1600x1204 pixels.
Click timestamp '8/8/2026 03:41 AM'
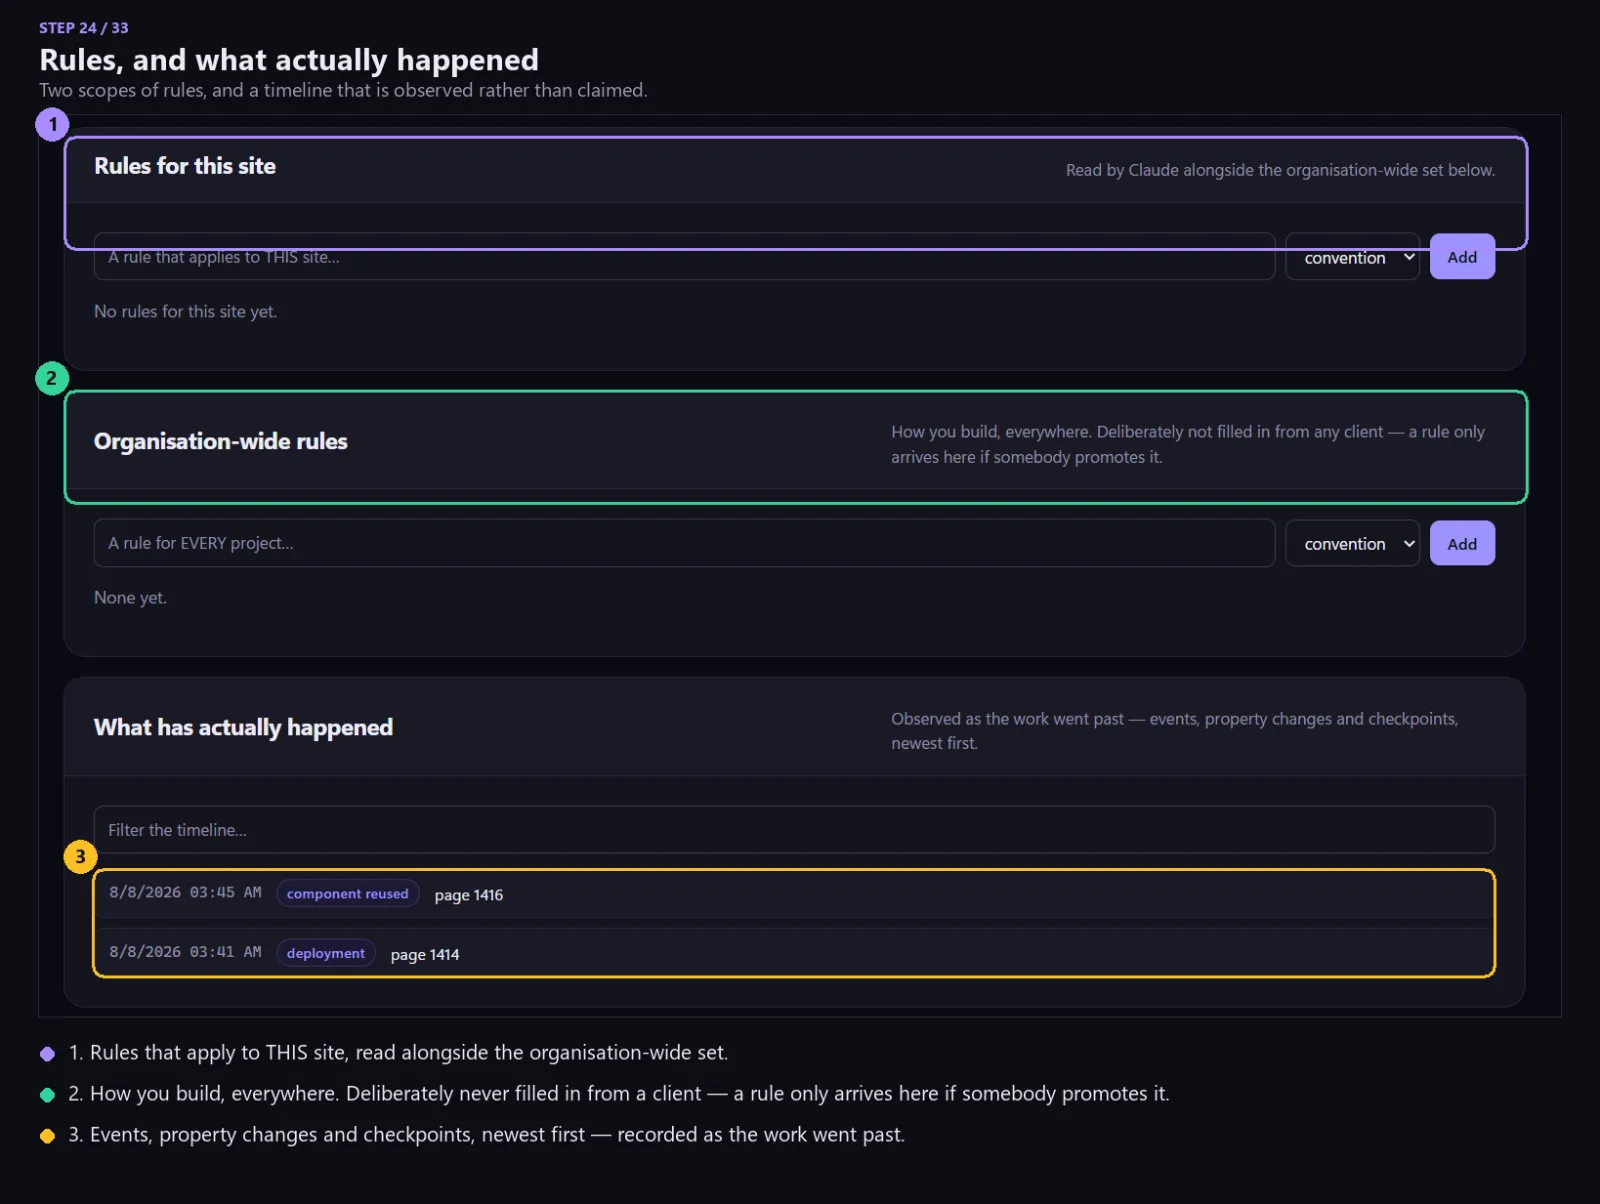pyautogui.click(x=185, y=952)
